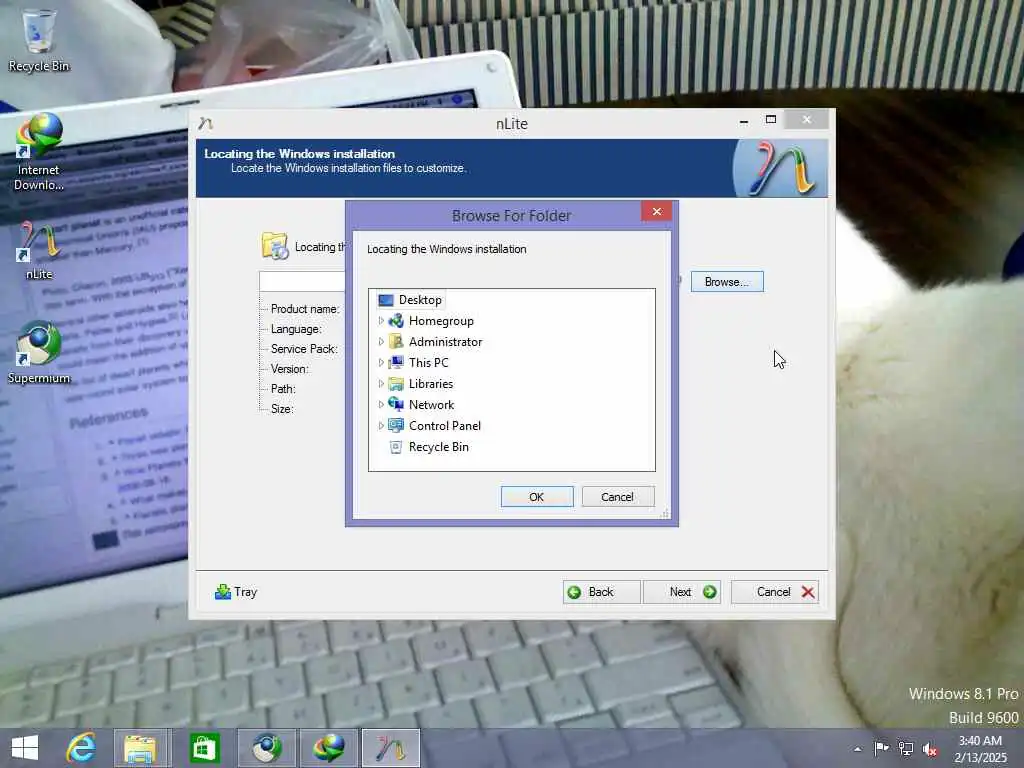The height and width of the screenshot is (768, 1024).
Task: Open the Supermium desktop shortcut
Action: click(39, 352)
